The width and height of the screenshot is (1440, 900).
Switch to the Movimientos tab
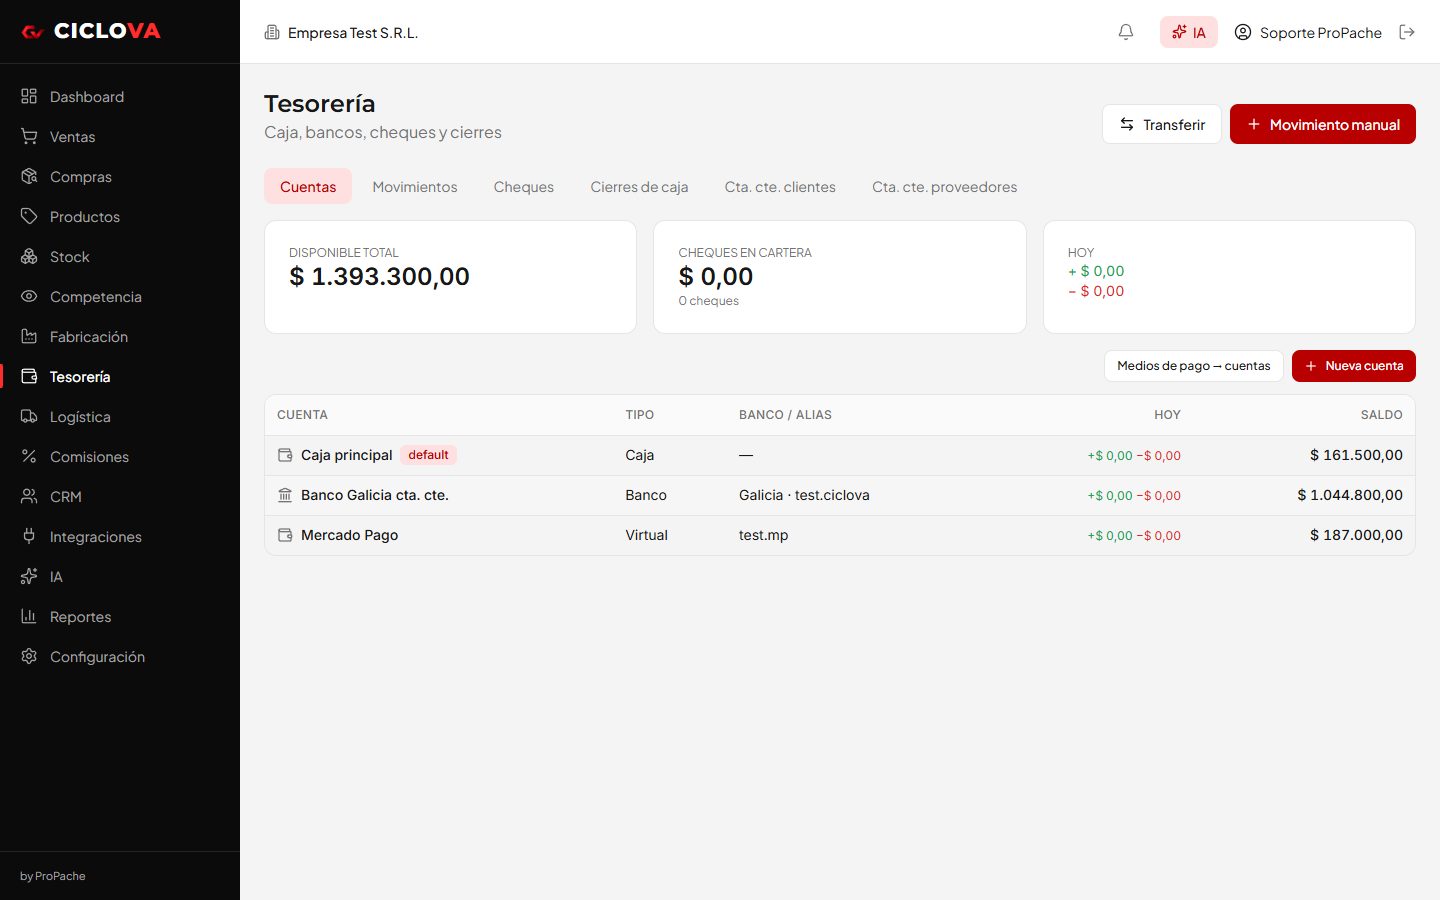[415, 187]
